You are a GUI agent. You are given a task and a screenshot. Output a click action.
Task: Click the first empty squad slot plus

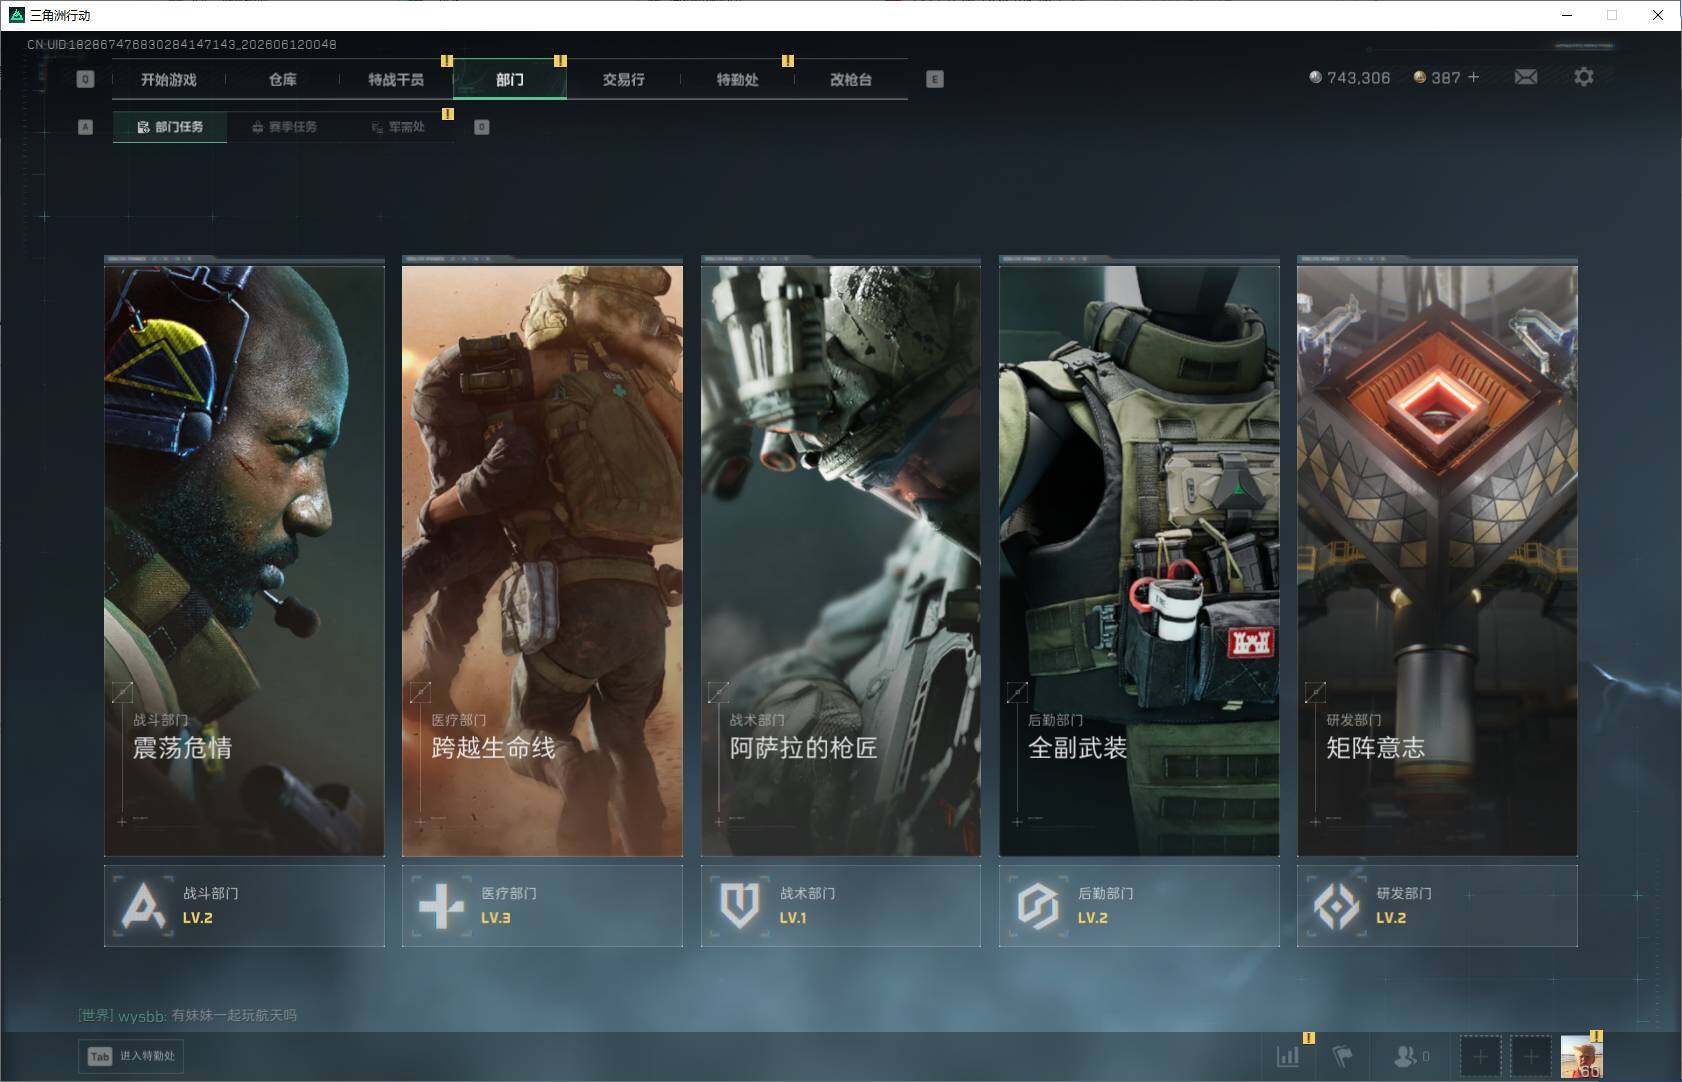(x=1480, y=1056)
